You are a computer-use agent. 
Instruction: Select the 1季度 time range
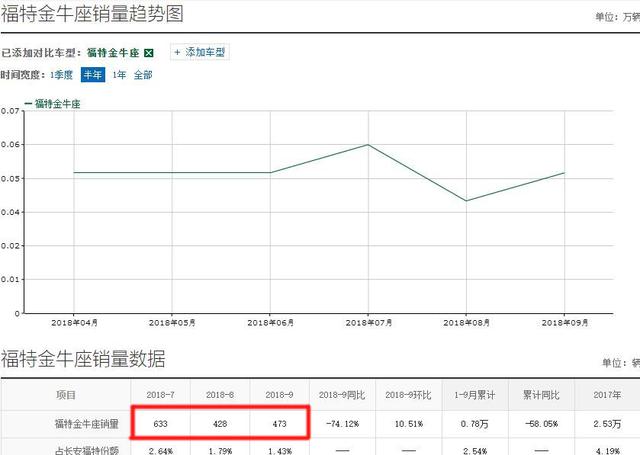pyautogui.click(x=61, y=75)
